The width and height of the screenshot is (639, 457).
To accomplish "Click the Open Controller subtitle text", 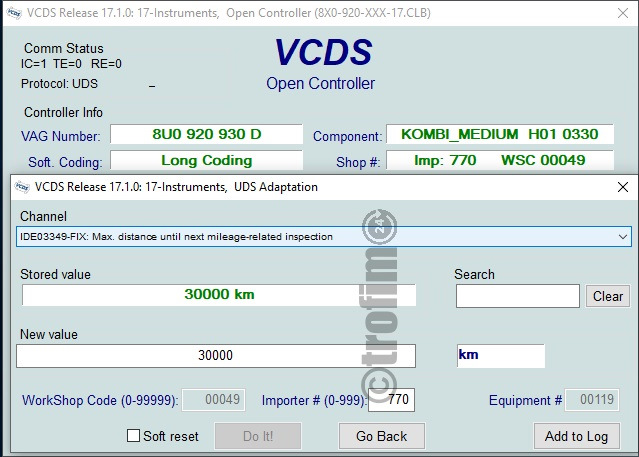I will point(320,84).
